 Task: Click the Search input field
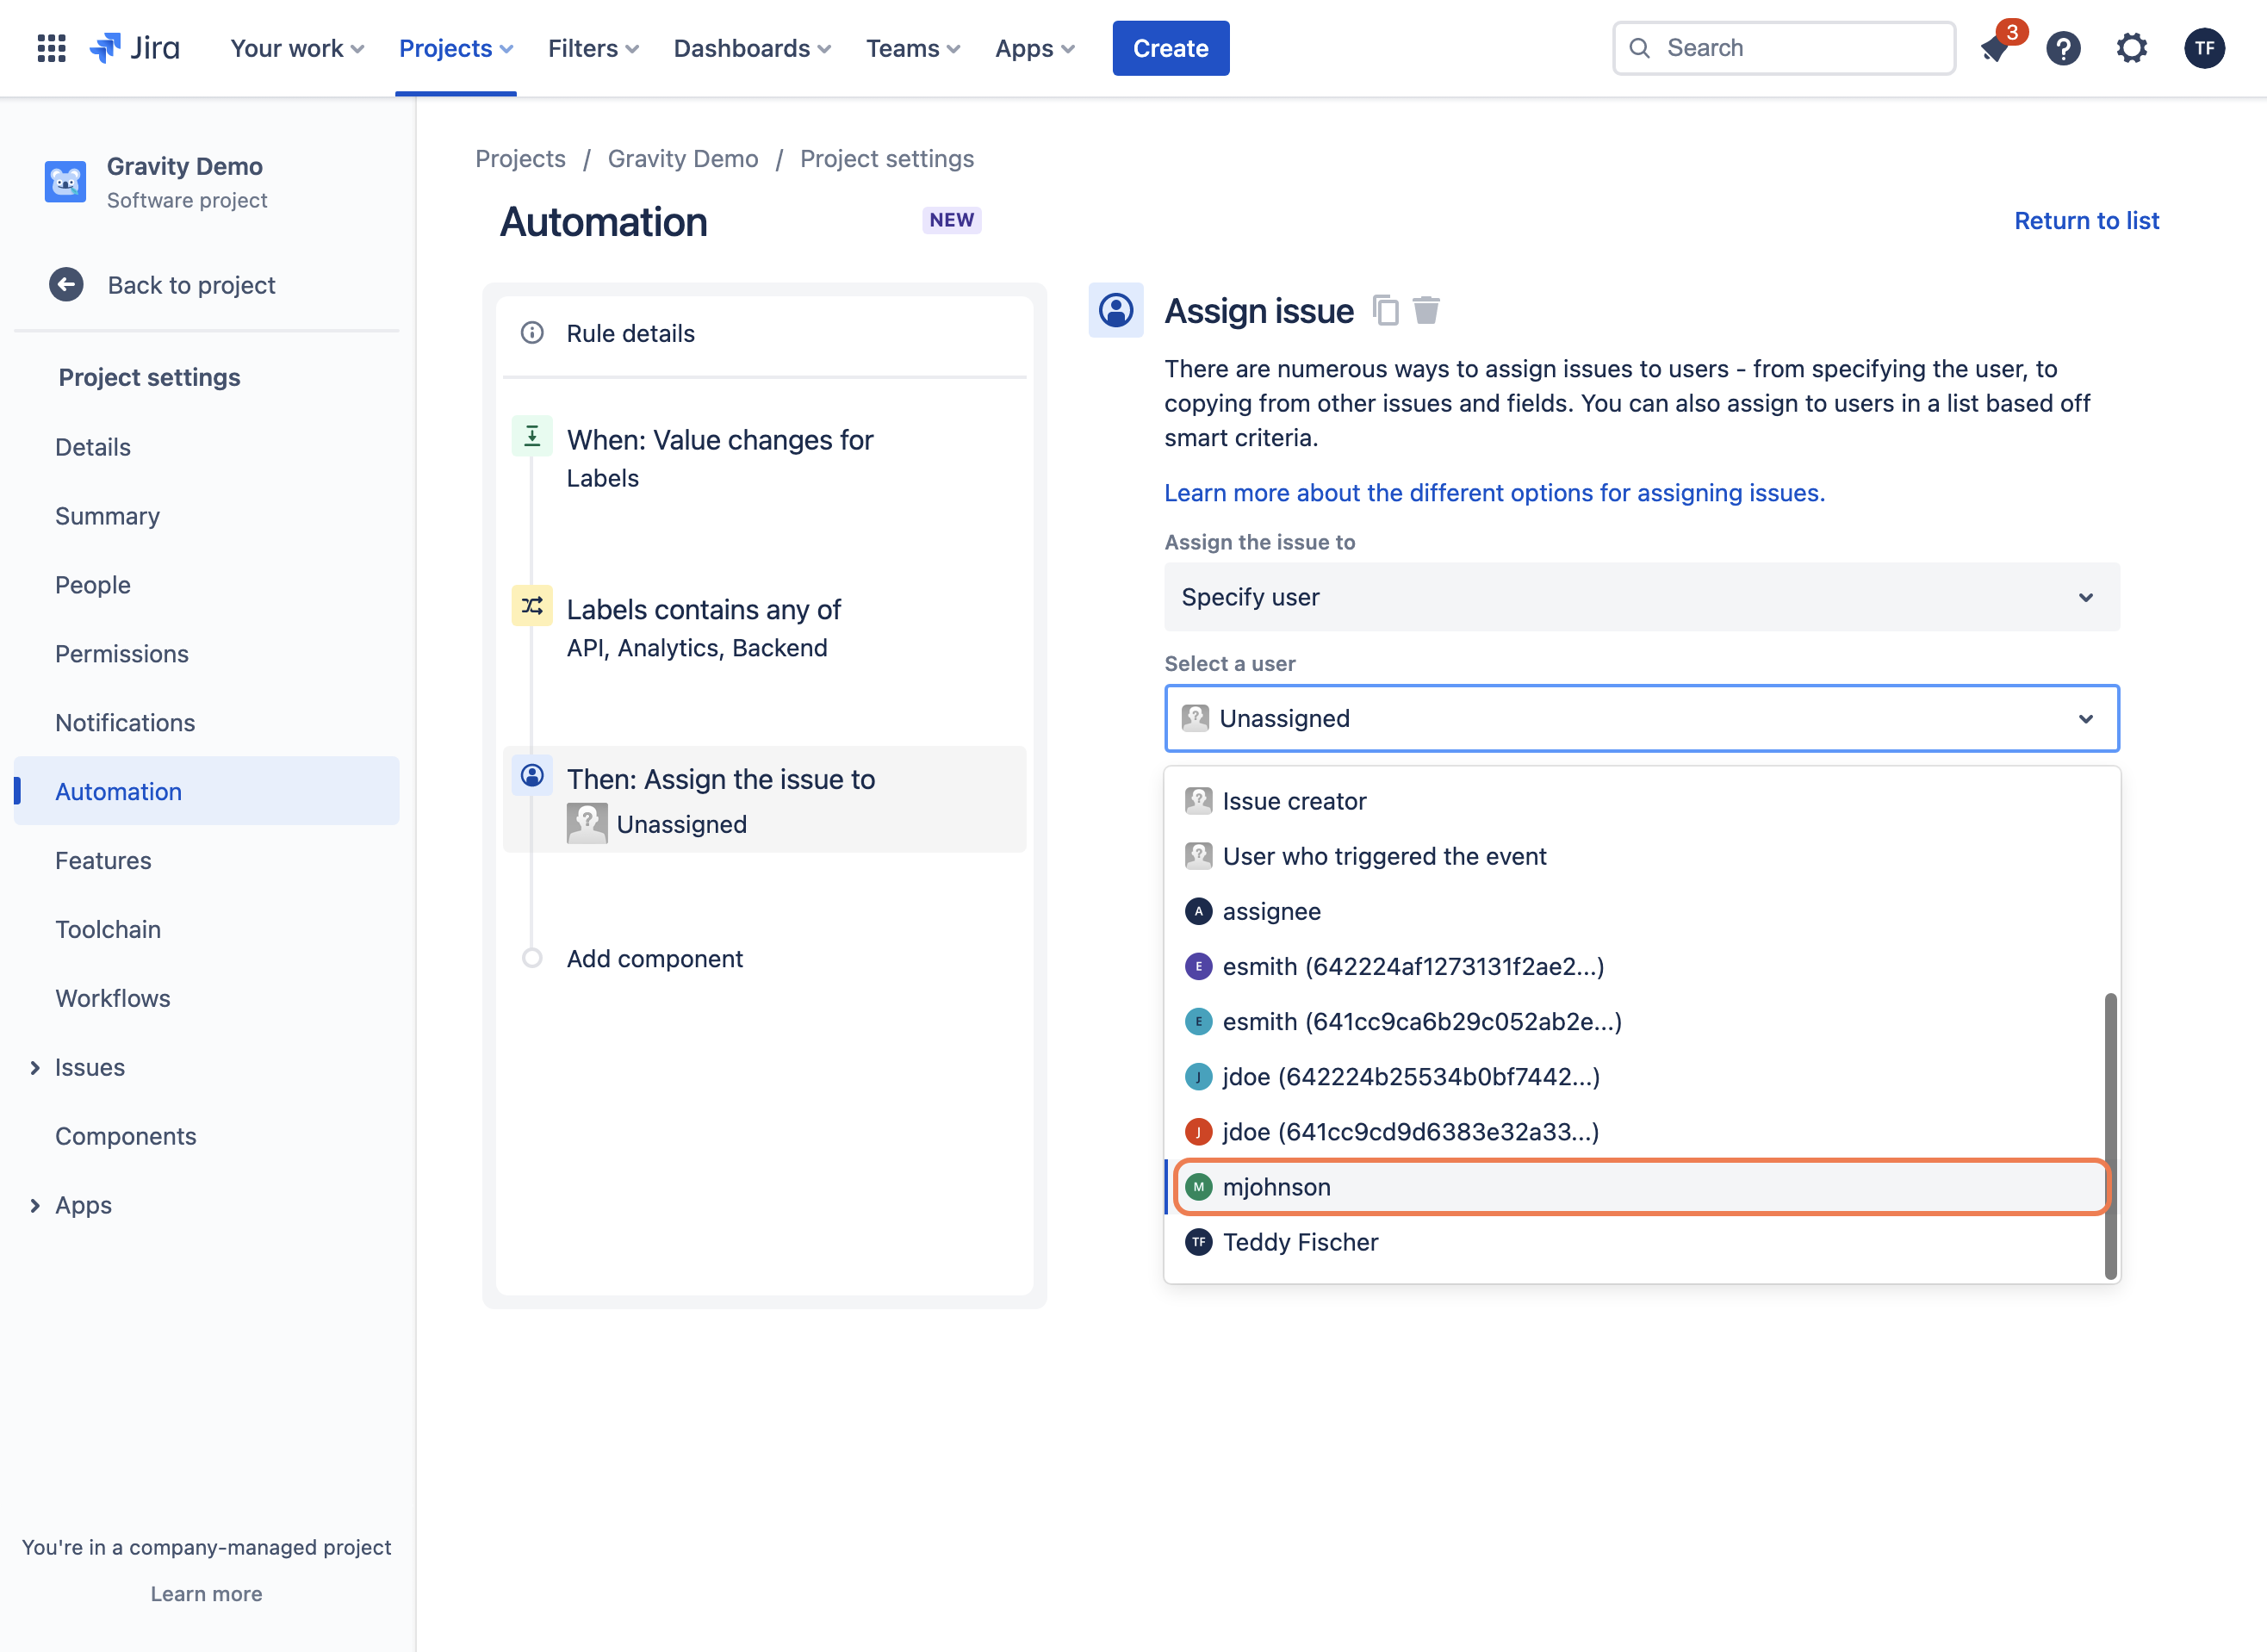1783,48
